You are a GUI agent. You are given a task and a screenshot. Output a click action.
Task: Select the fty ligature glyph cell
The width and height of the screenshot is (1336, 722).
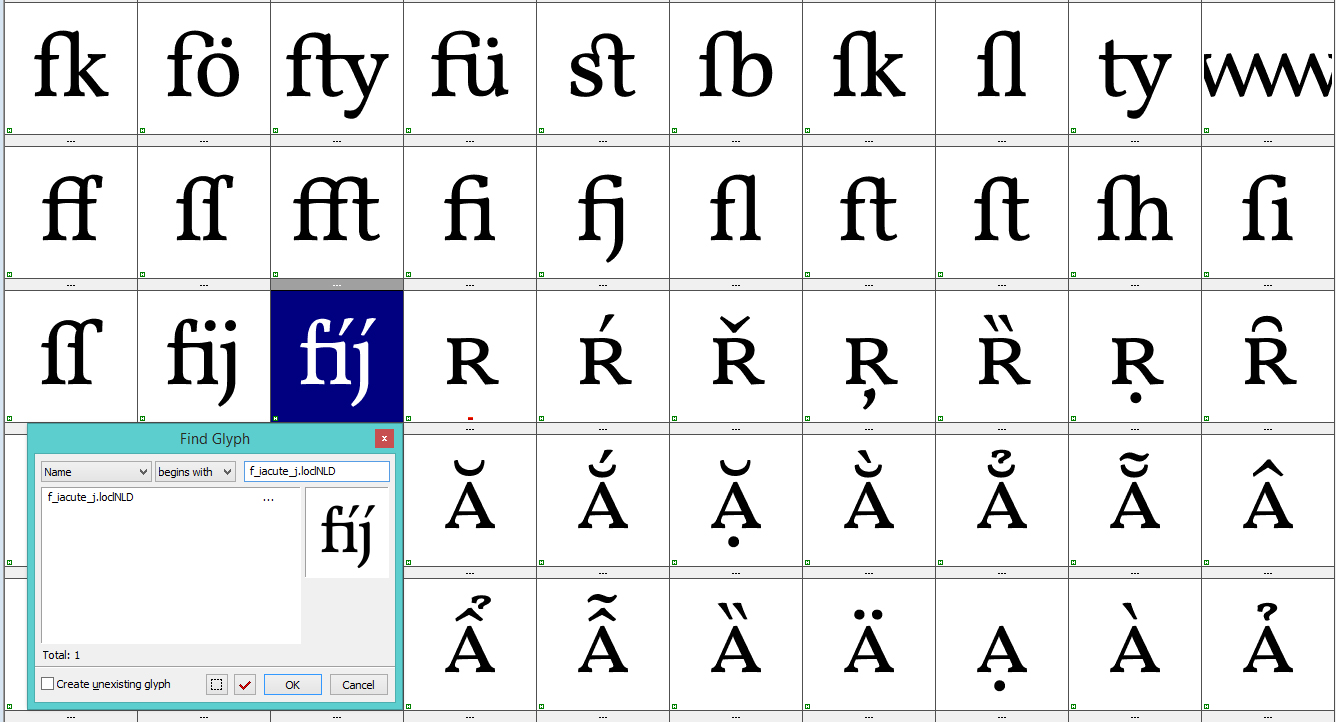click(x=337, y=70)
